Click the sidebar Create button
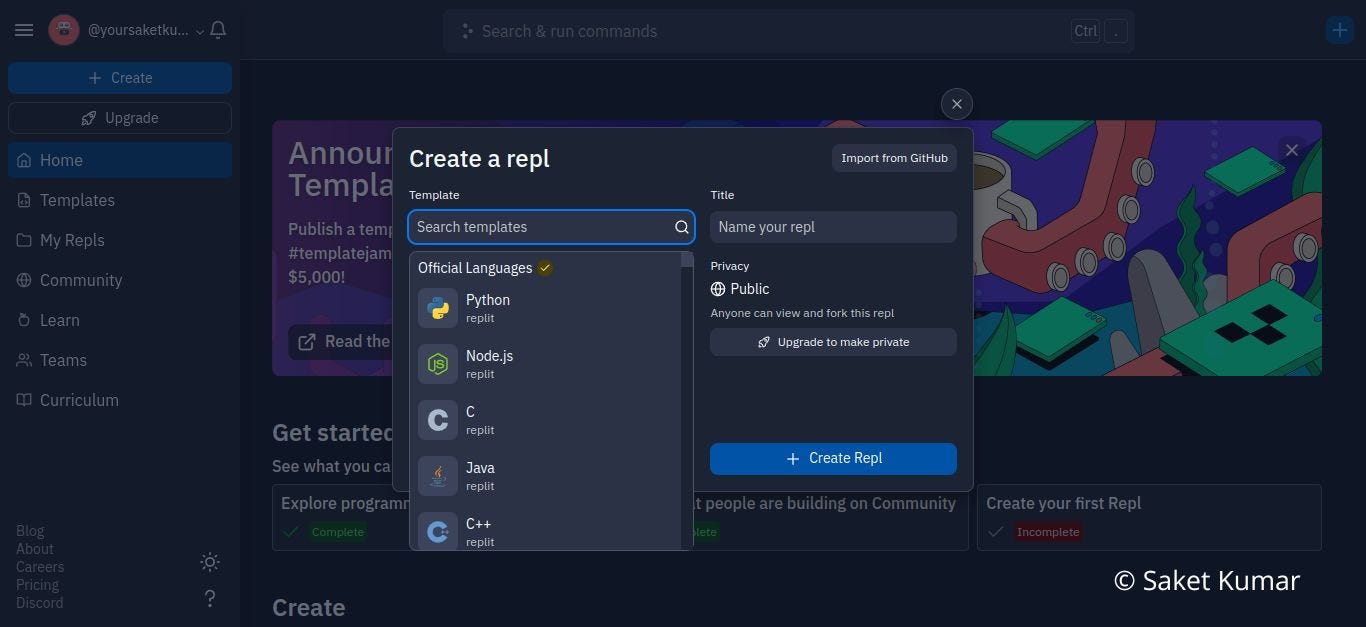Viewport: 1366px width, 627px height. 120,78
